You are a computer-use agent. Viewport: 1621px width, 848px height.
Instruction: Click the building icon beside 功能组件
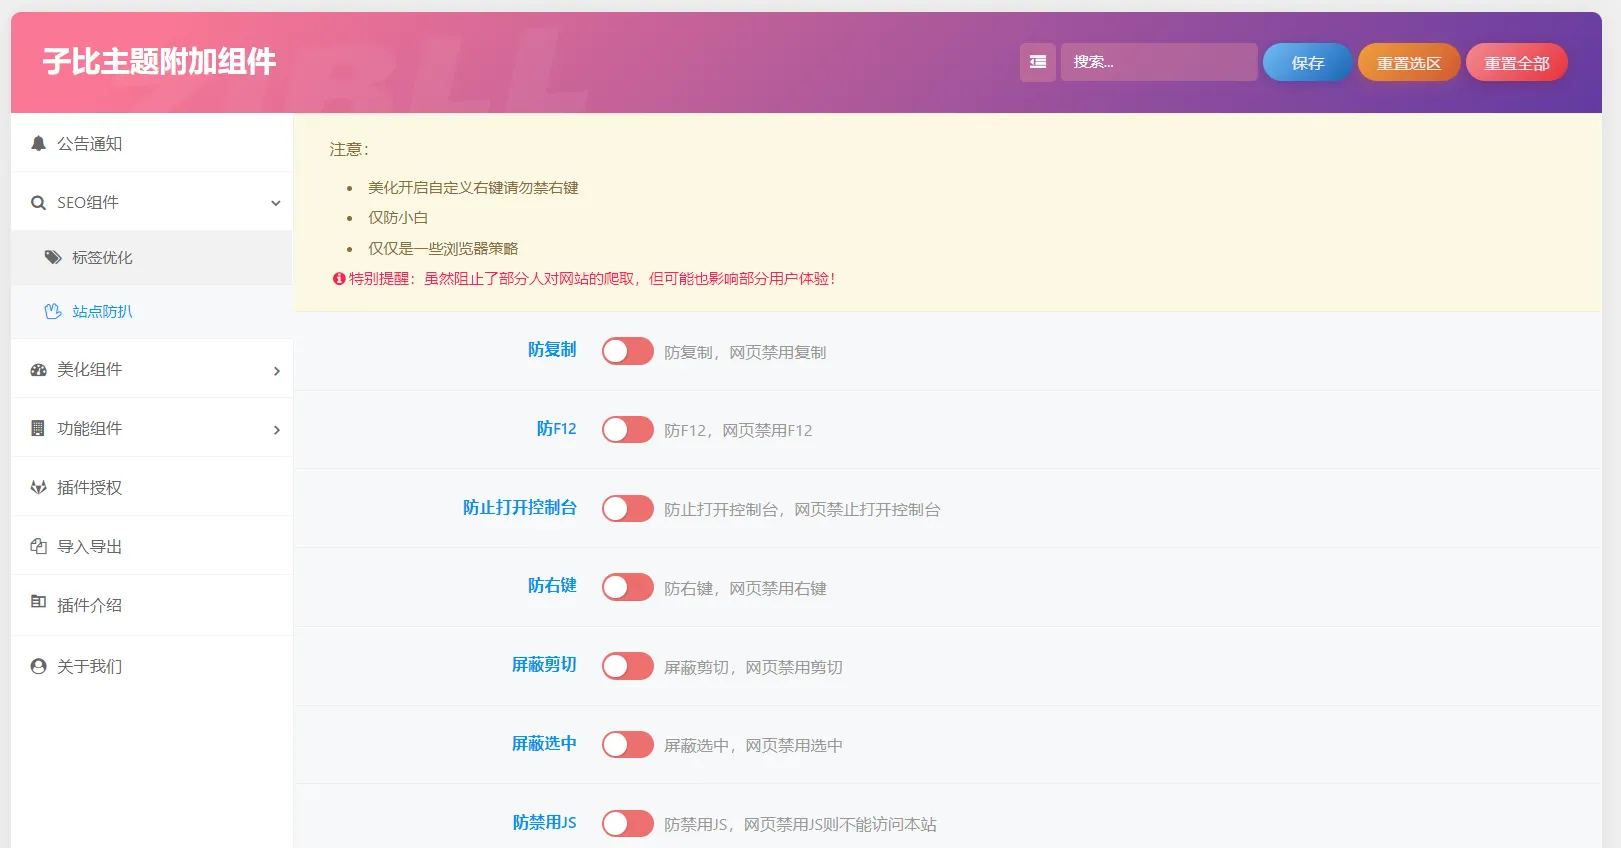click(x=38, y=428)
